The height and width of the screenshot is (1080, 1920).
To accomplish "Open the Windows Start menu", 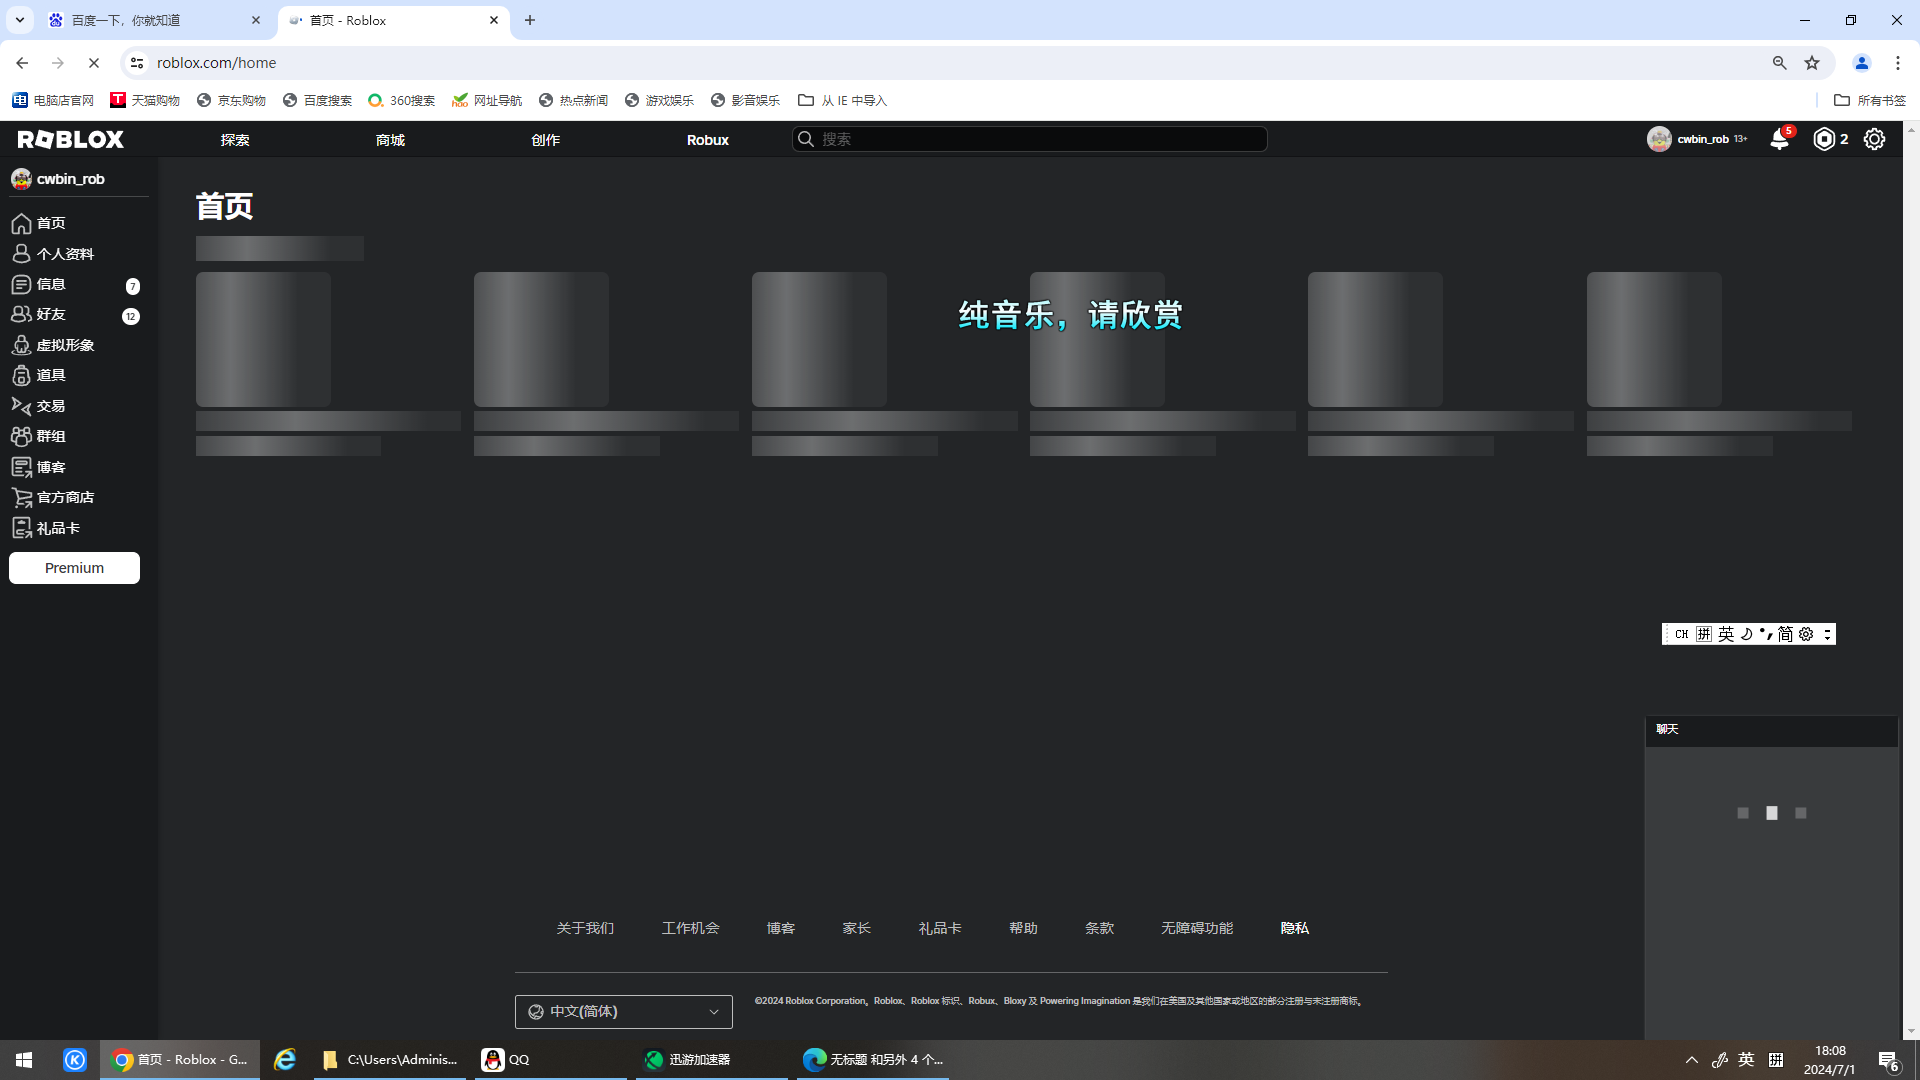I will coord(24,1060).
